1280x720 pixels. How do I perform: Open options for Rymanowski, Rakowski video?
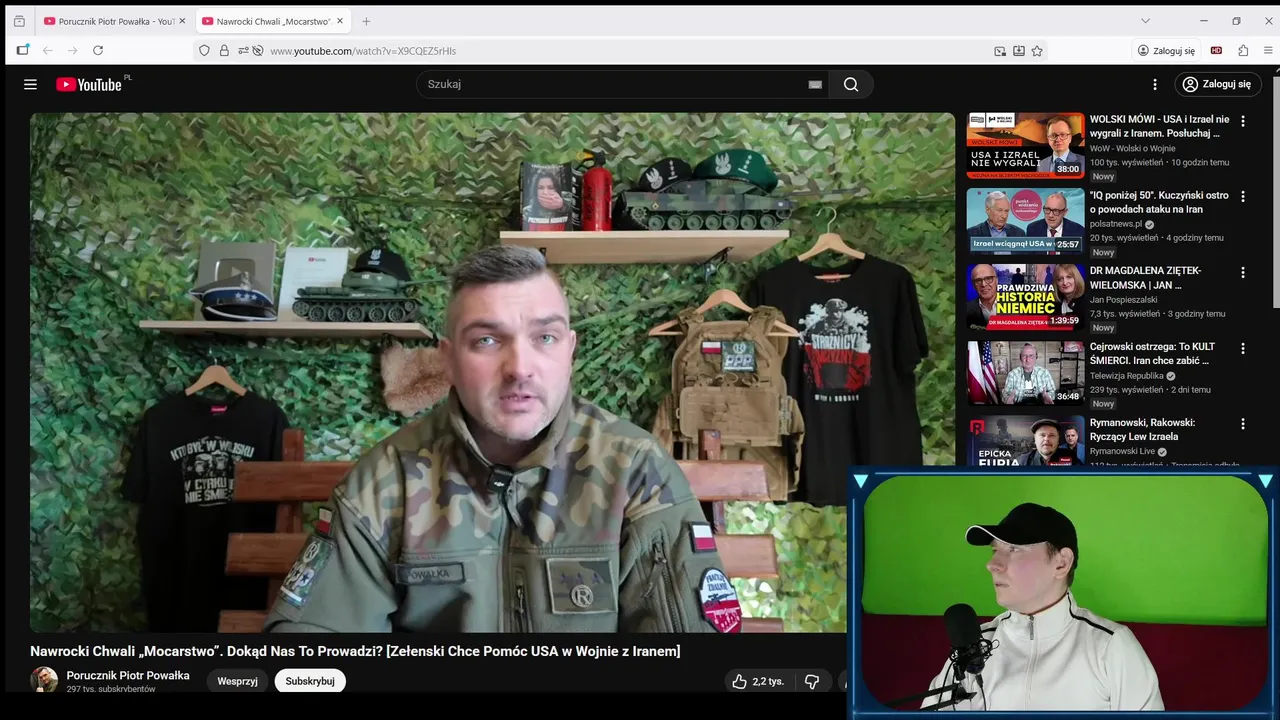[1243, 424]
